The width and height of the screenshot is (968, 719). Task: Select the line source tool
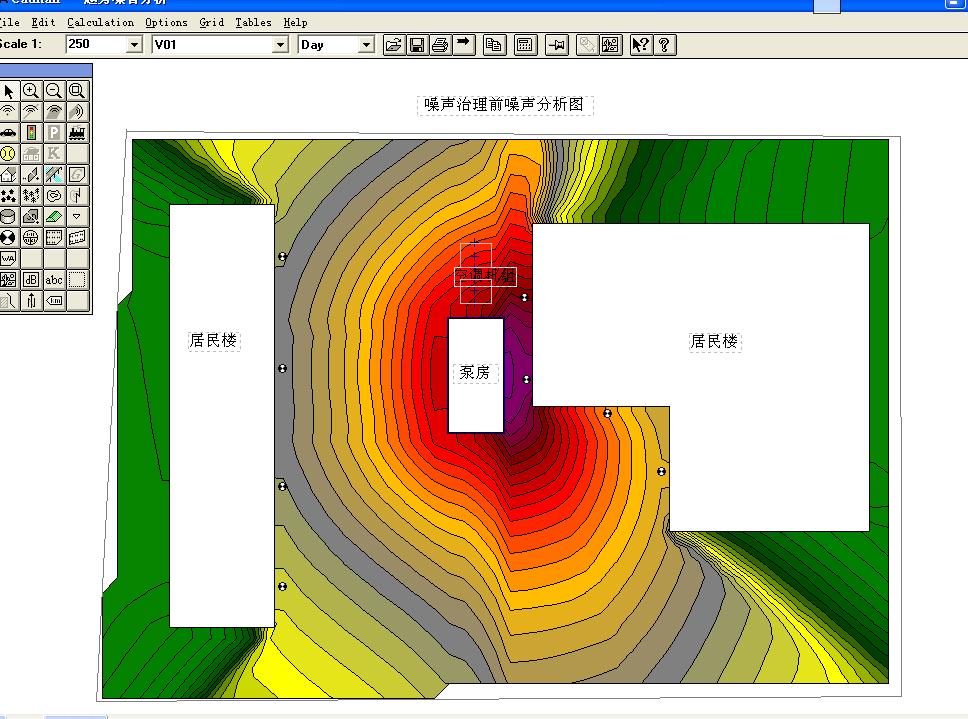tap(31, 112)
